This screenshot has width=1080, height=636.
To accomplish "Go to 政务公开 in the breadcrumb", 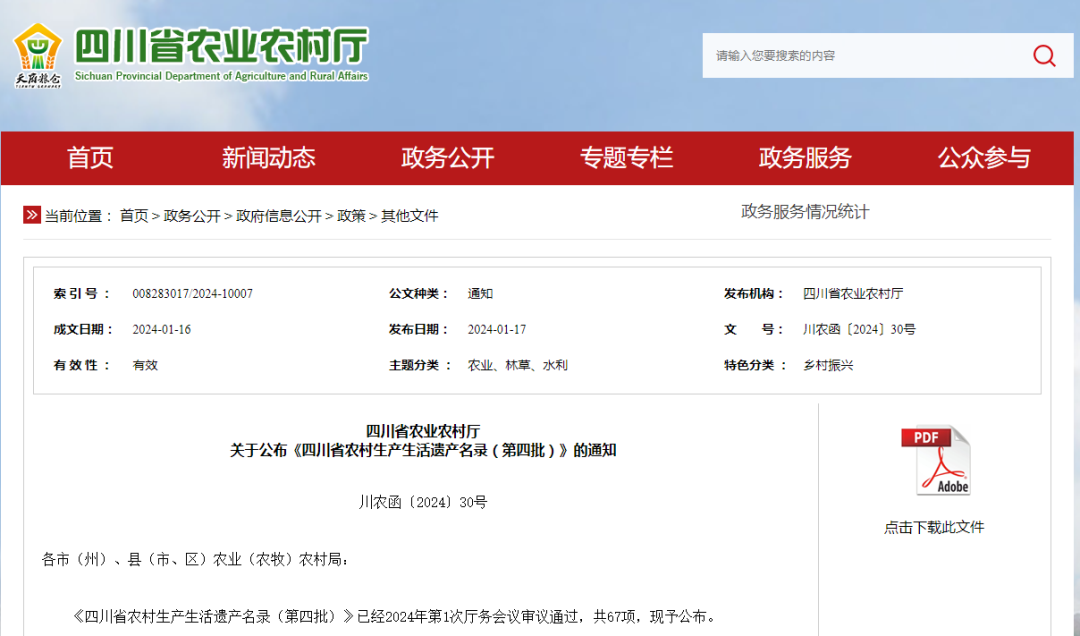I will click(192, 216).
